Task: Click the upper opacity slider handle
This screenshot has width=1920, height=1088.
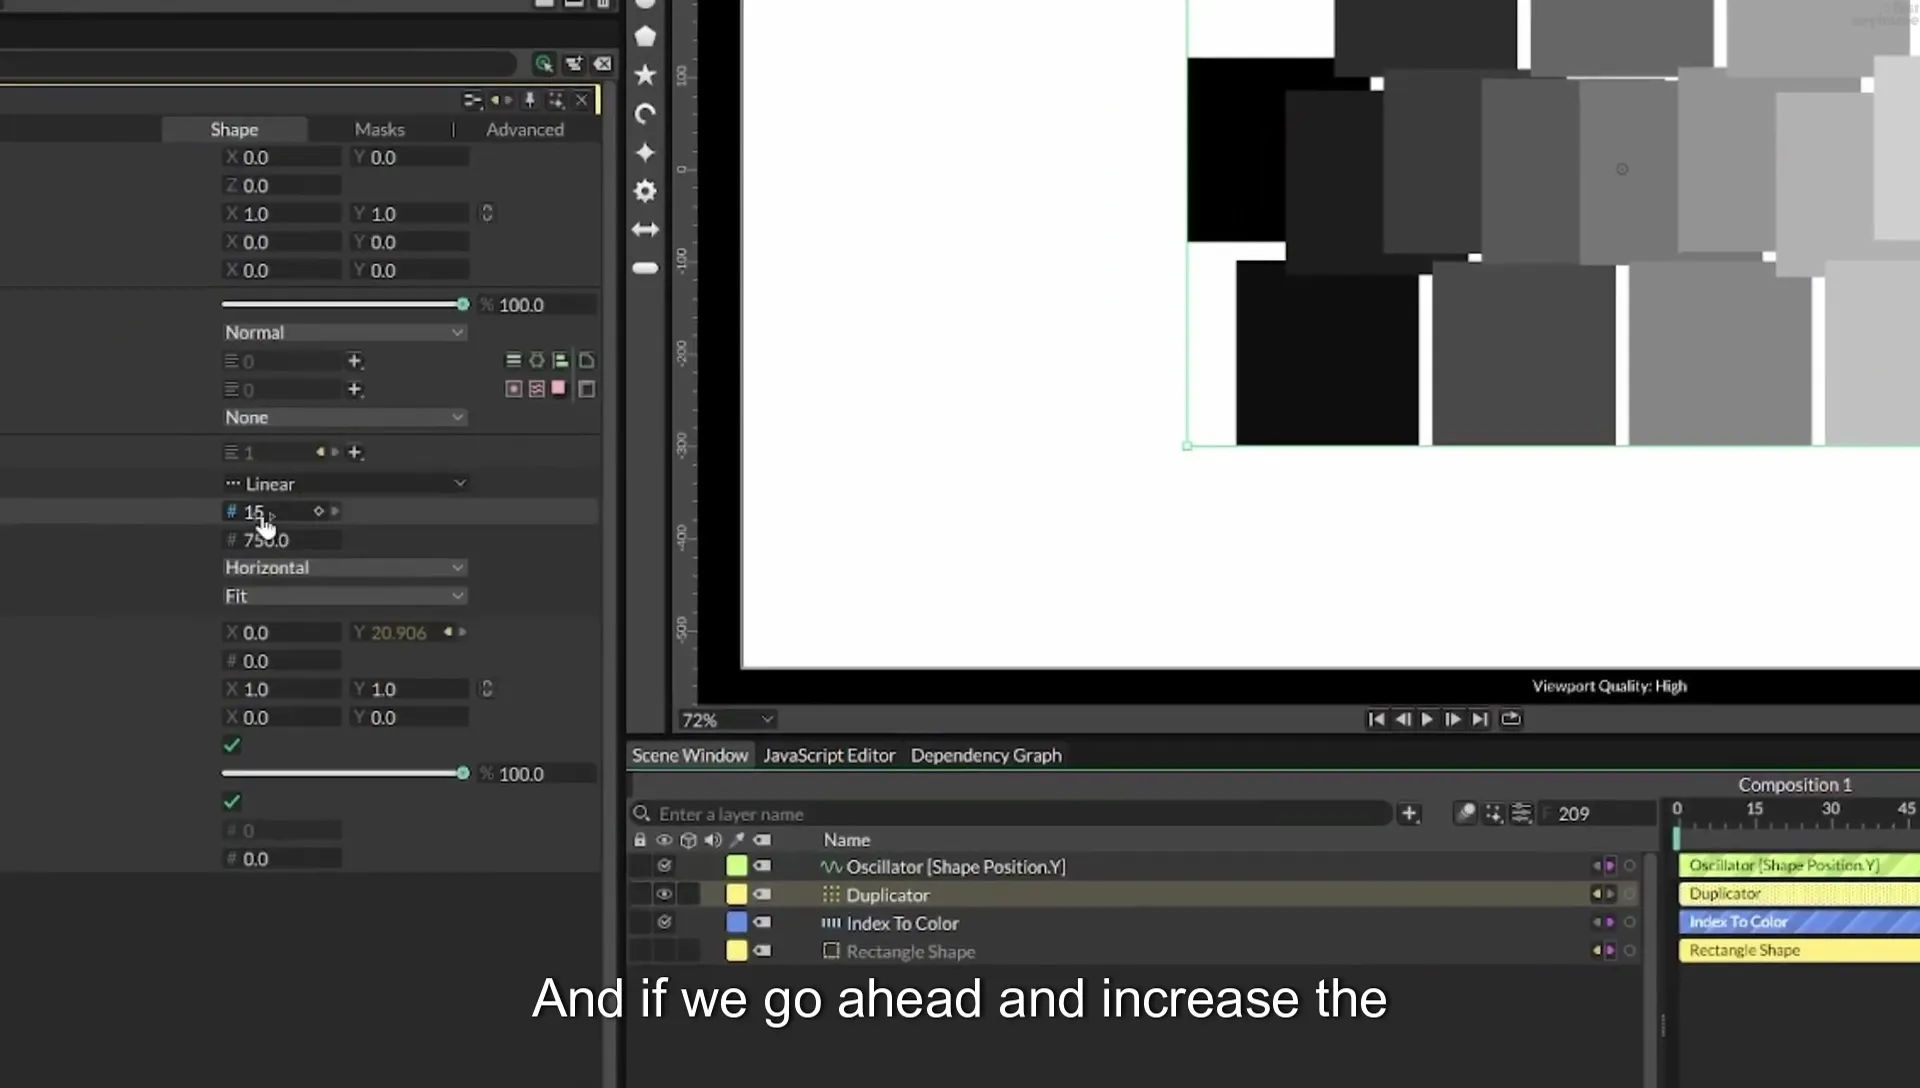Action: 463,304
